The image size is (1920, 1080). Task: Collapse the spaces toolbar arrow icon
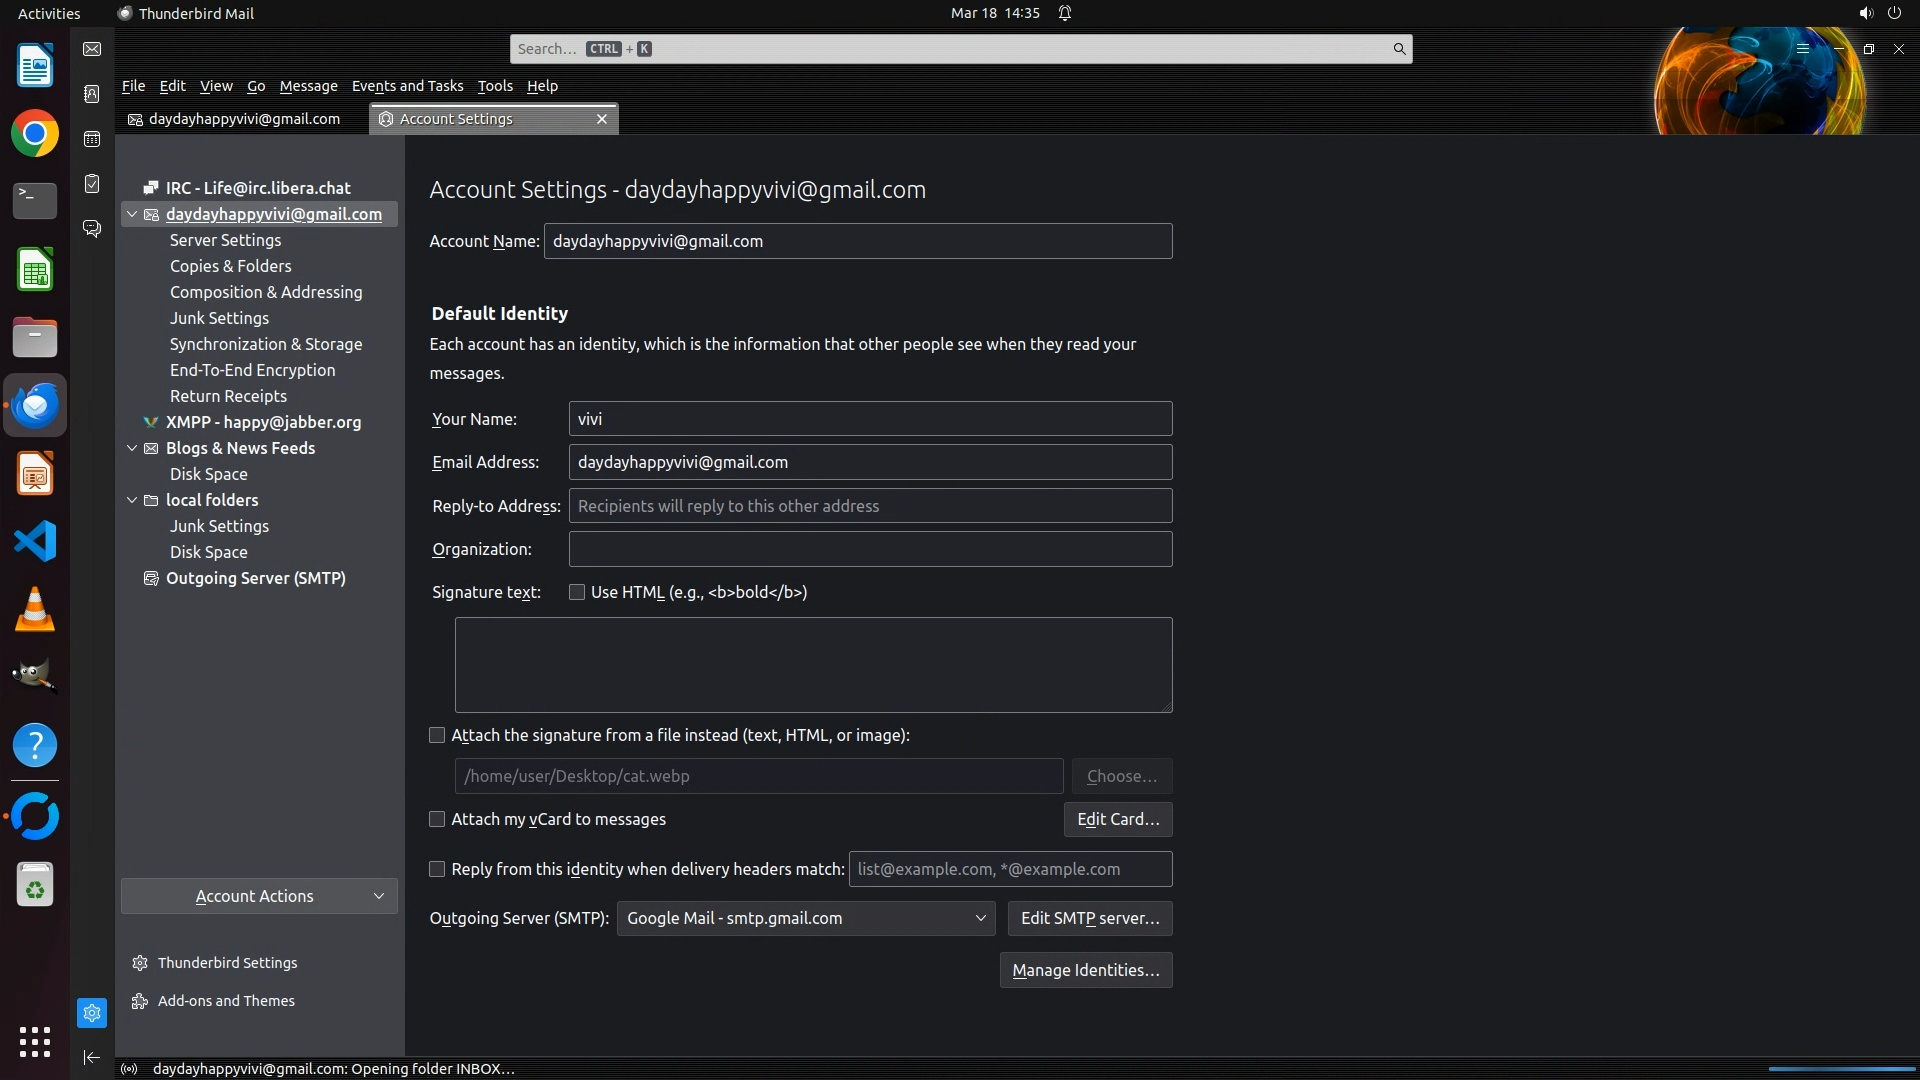coord(92,1057)
